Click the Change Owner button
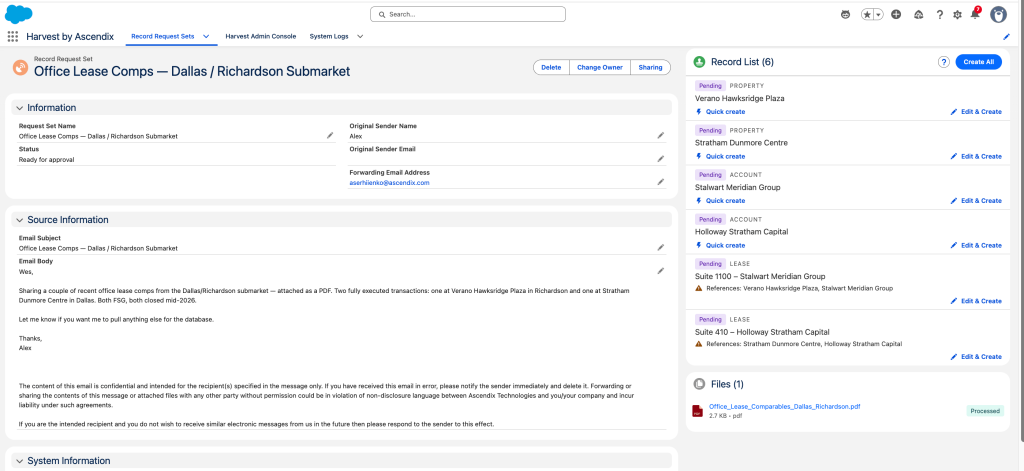Viewport: 1024px width, 471px height. click(600, 67)
